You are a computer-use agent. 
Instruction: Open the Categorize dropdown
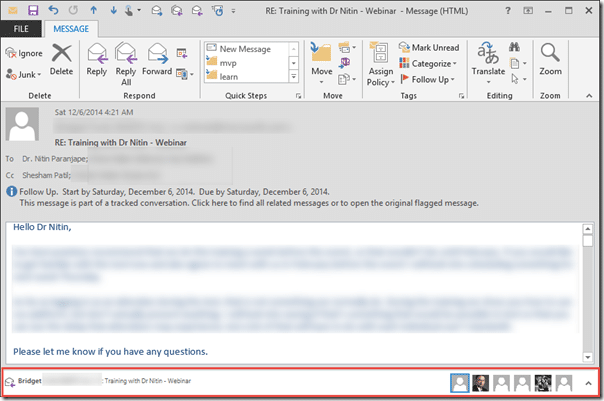pos(430,63)
